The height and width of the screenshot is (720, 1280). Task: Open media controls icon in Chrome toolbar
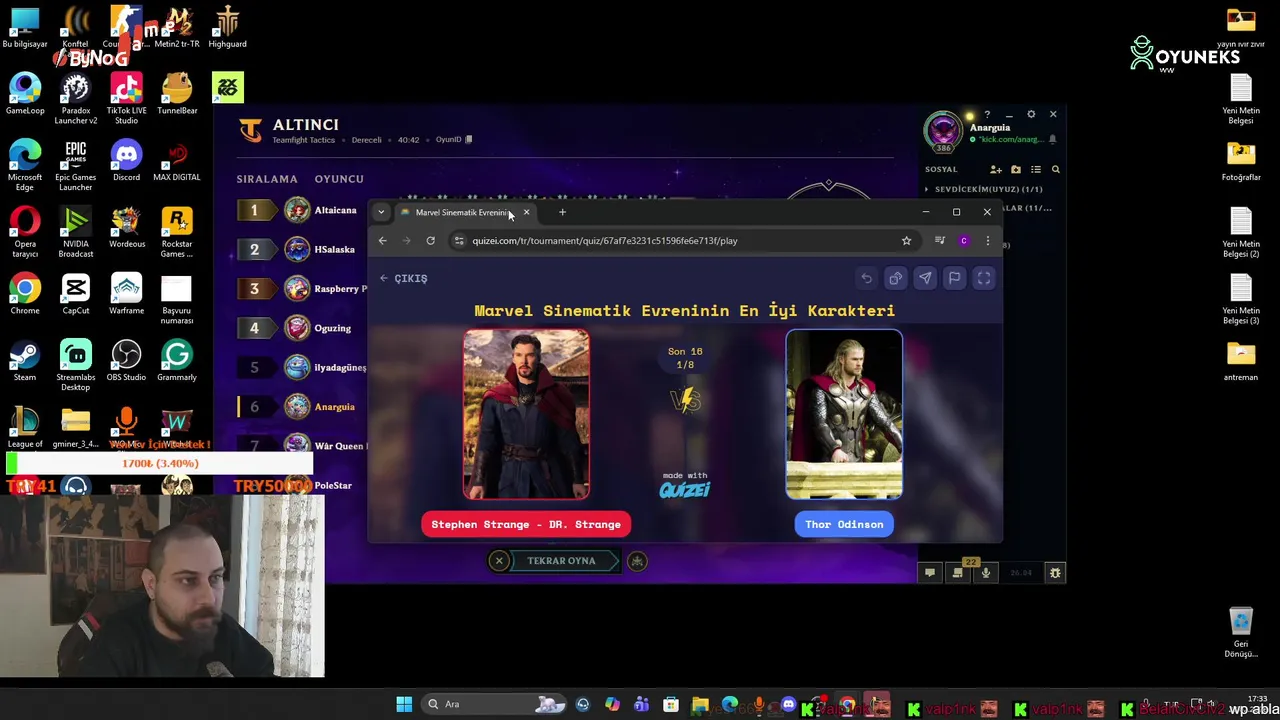coord(940,240)
